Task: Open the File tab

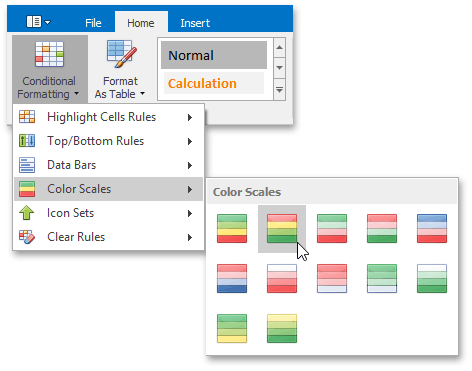Action: 93,23
